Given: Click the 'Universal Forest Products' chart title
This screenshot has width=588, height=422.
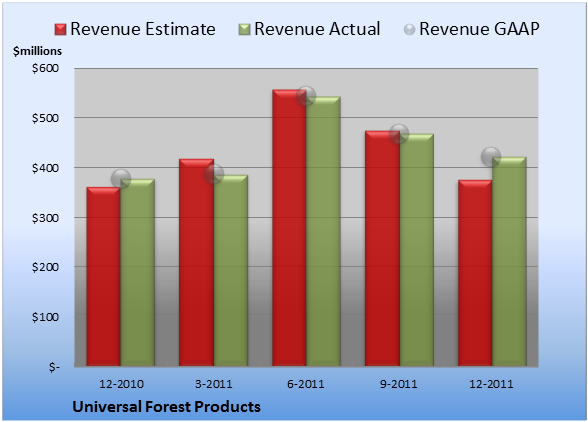Looking at the screenshot, I should 166,407.
